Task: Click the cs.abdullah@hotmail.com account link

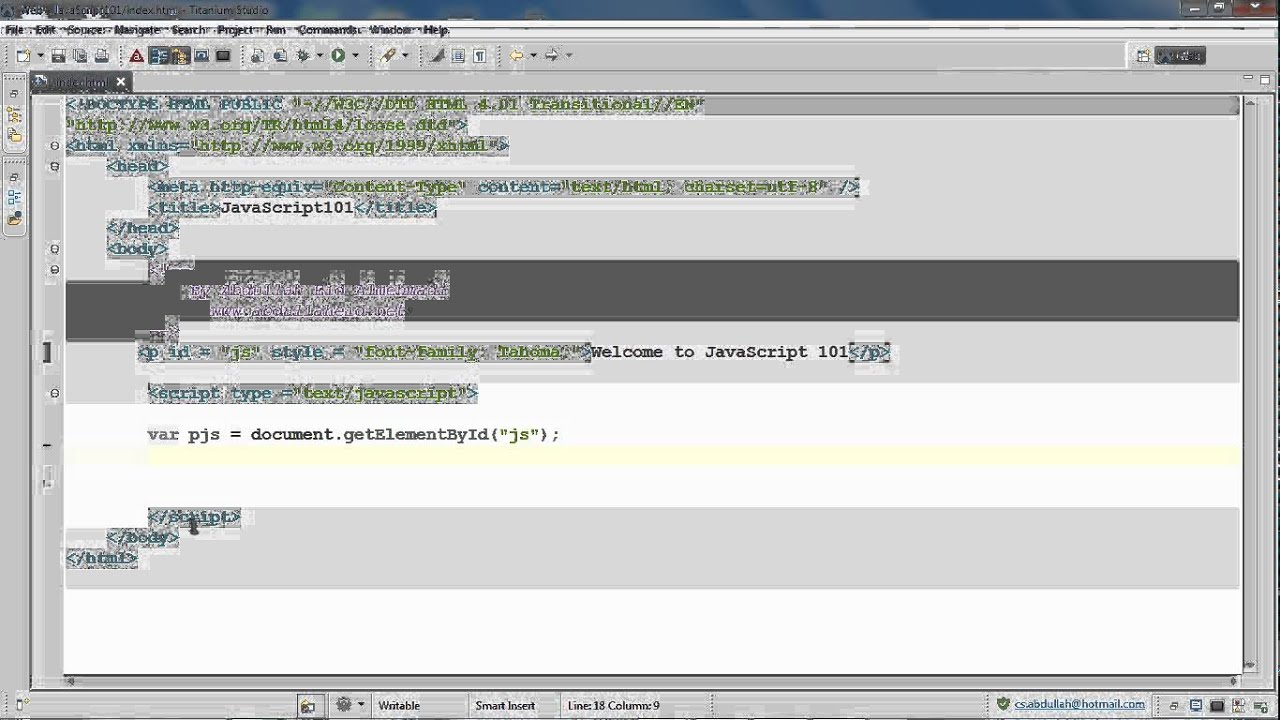Action: (1080, 705)
